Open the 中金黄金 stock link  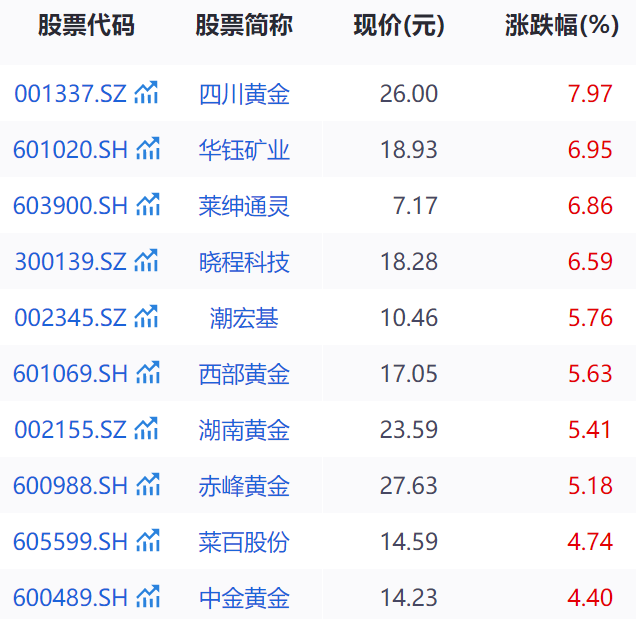244,598
